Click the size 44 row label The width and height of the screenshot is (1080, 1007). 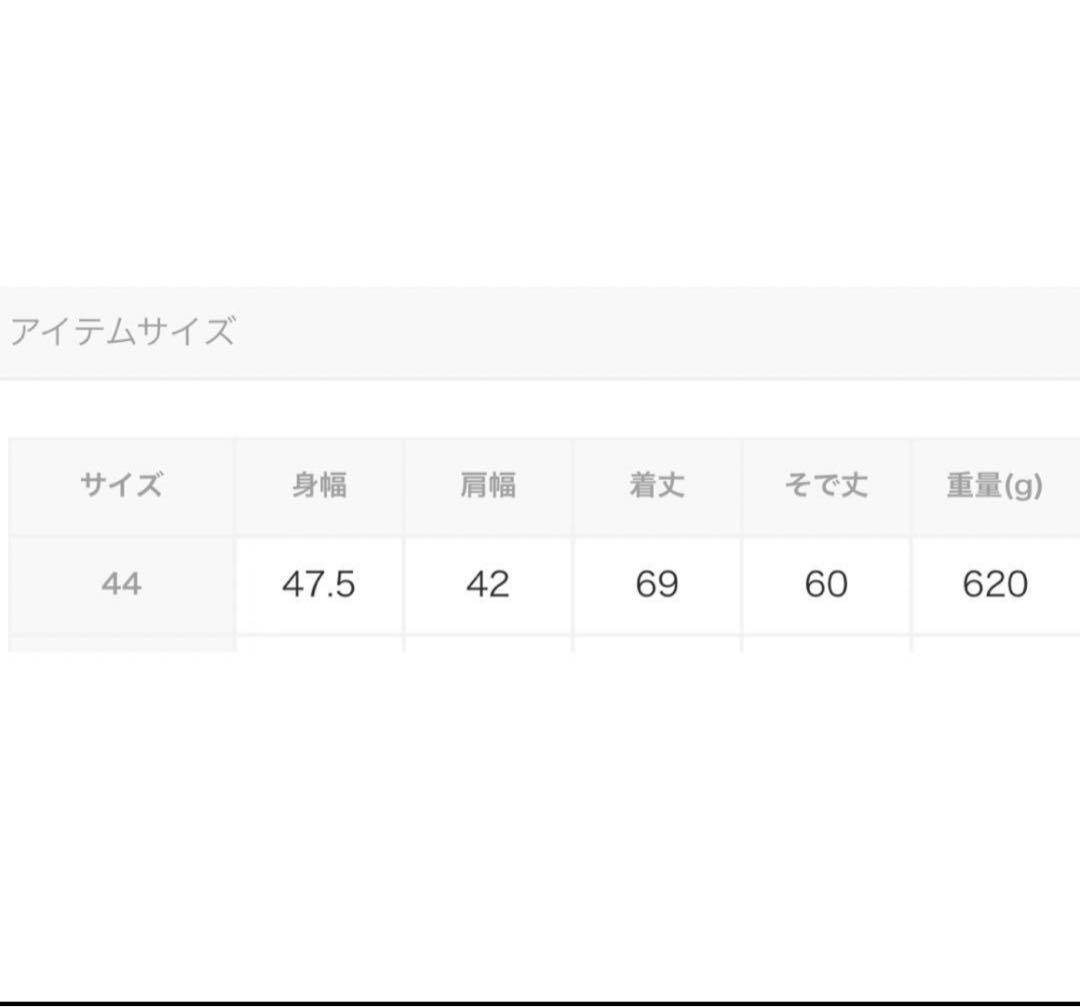pos(121,585)
